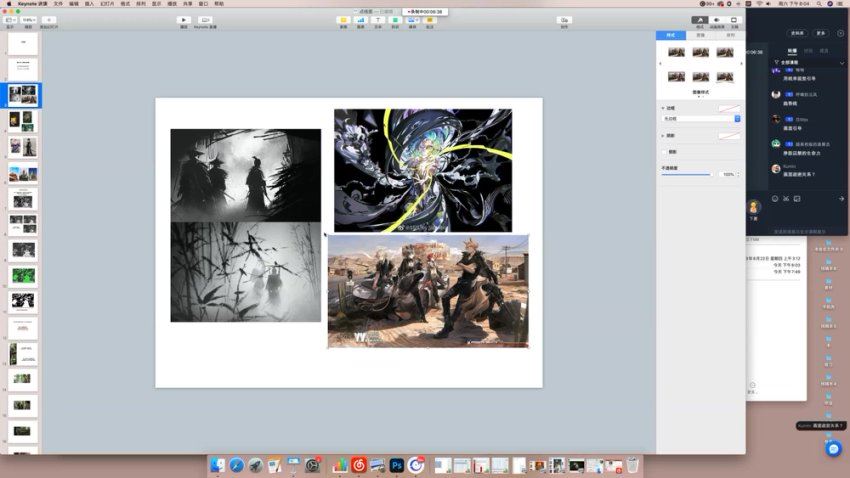Click the shadow style preview swatch
This screenshot has height=478, width=850.
coord(729,135)
